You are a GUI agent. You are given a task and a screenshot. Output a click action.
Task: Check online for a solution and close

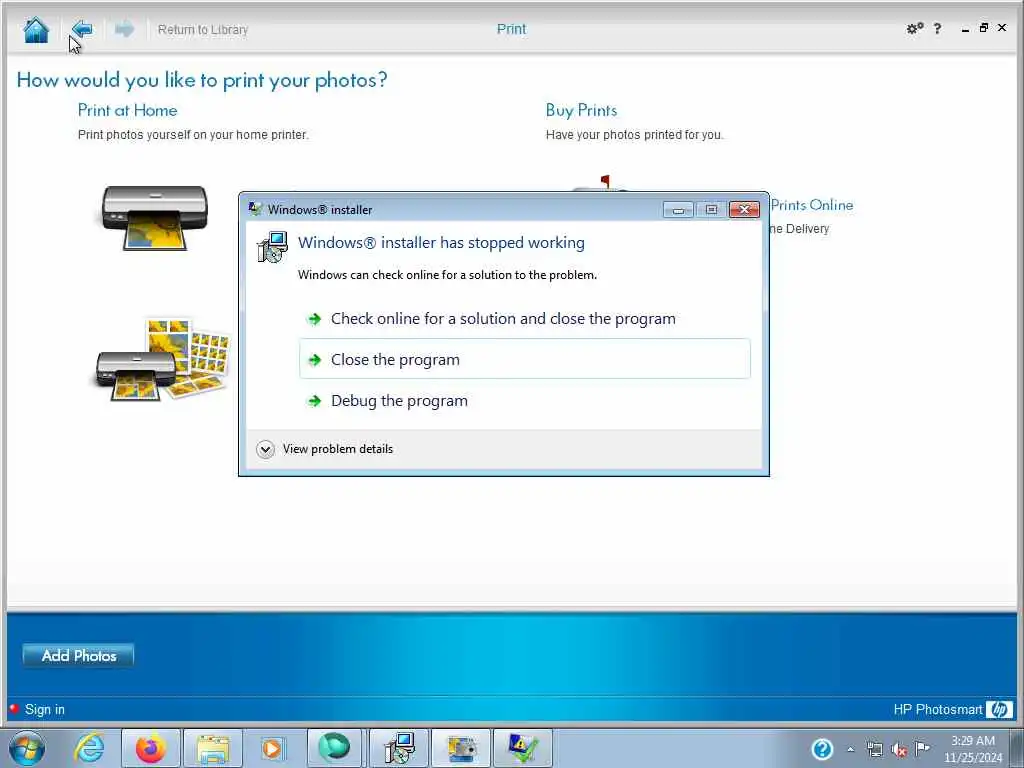click(x=524, y=319)
